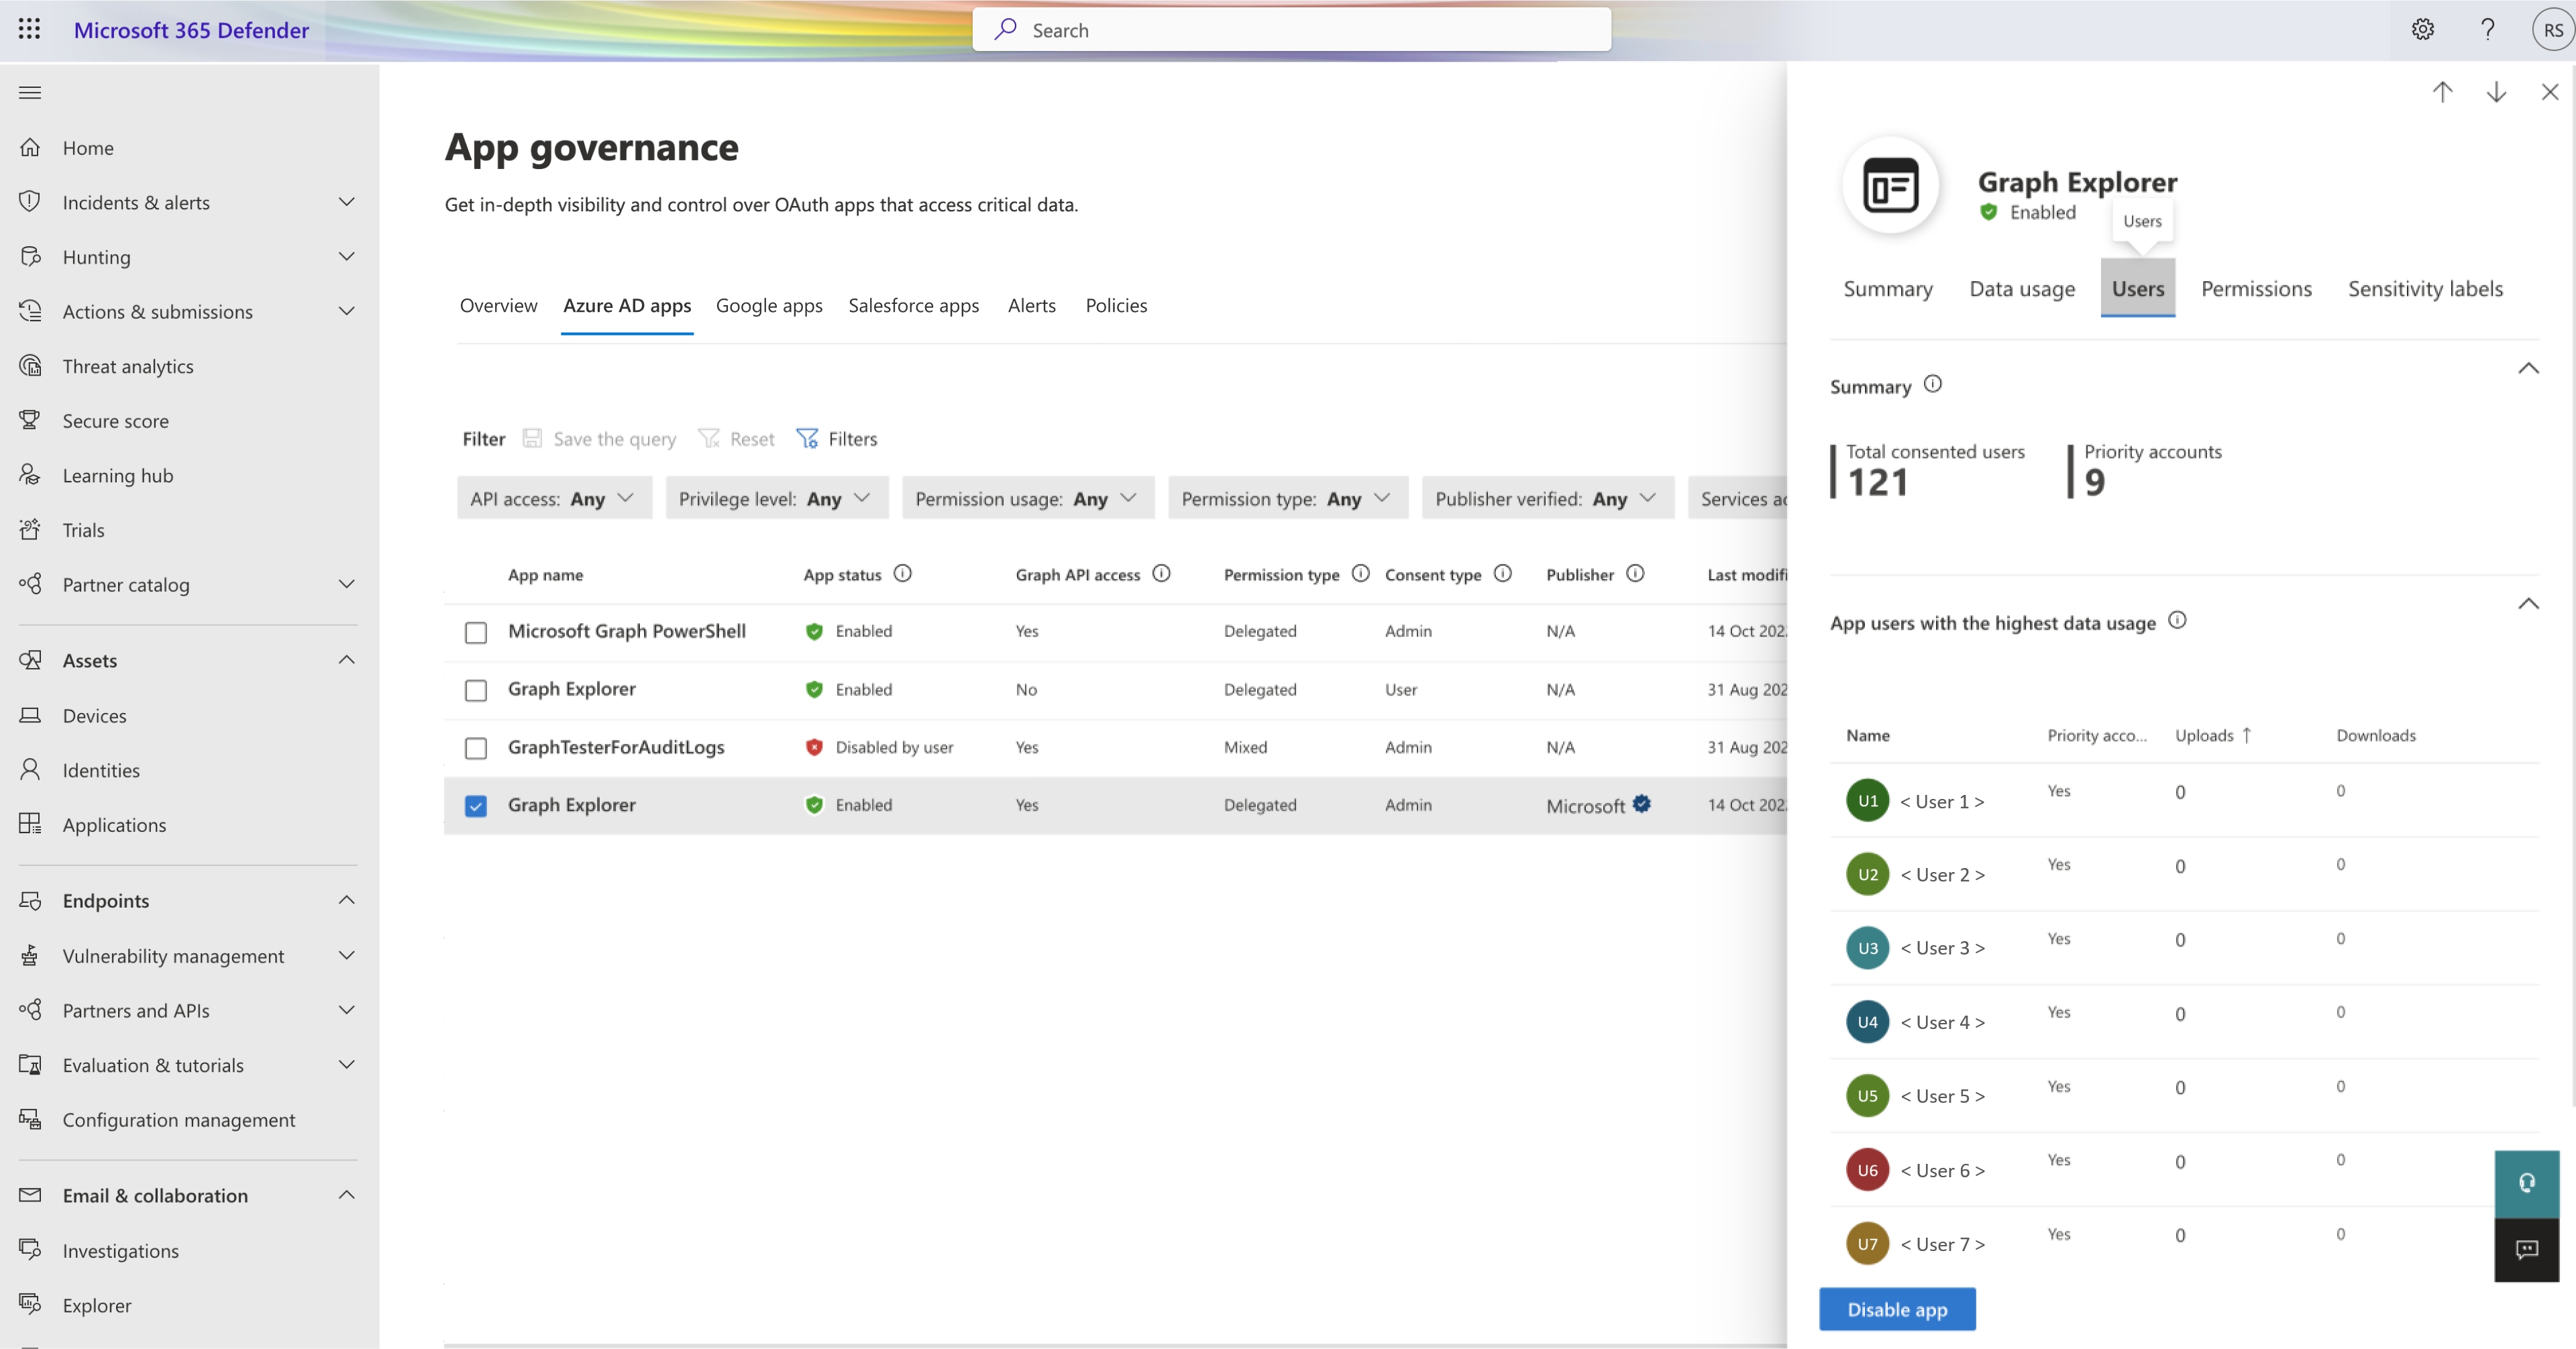This screenshot has width=2576, height=1349.
Task: Switch to the Permissions tab
Action: pyautogui.click(x=2256, y=288)
